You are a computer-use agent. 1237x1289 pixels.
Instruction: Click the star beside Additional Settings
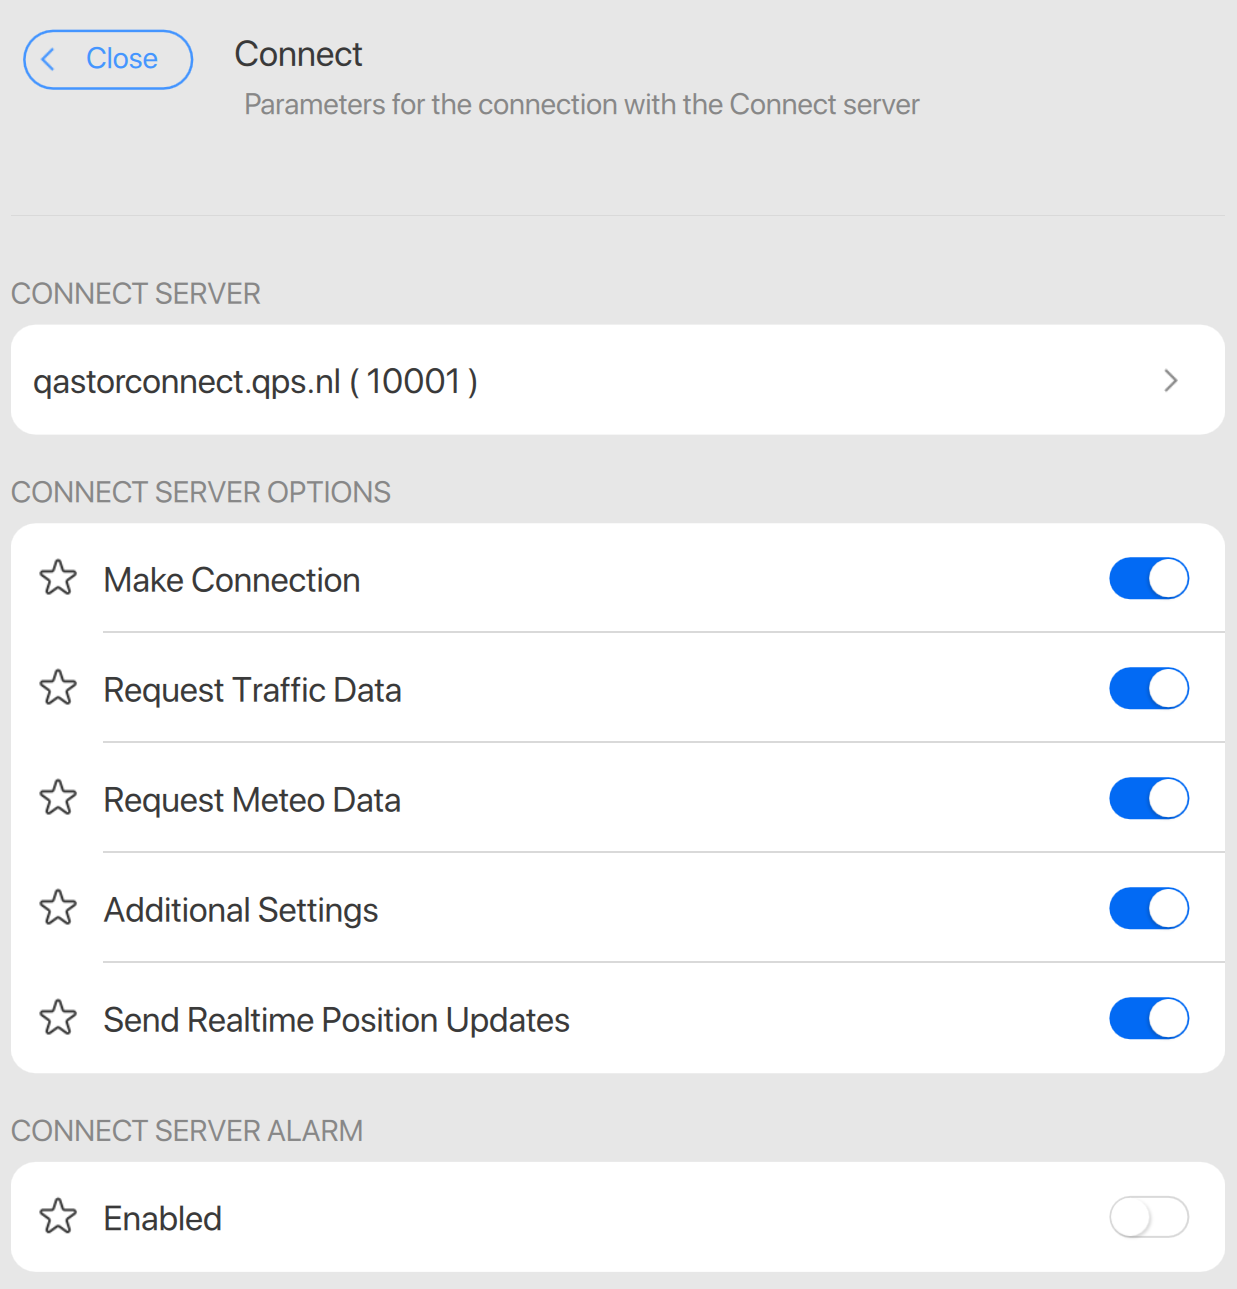[58, 908]
